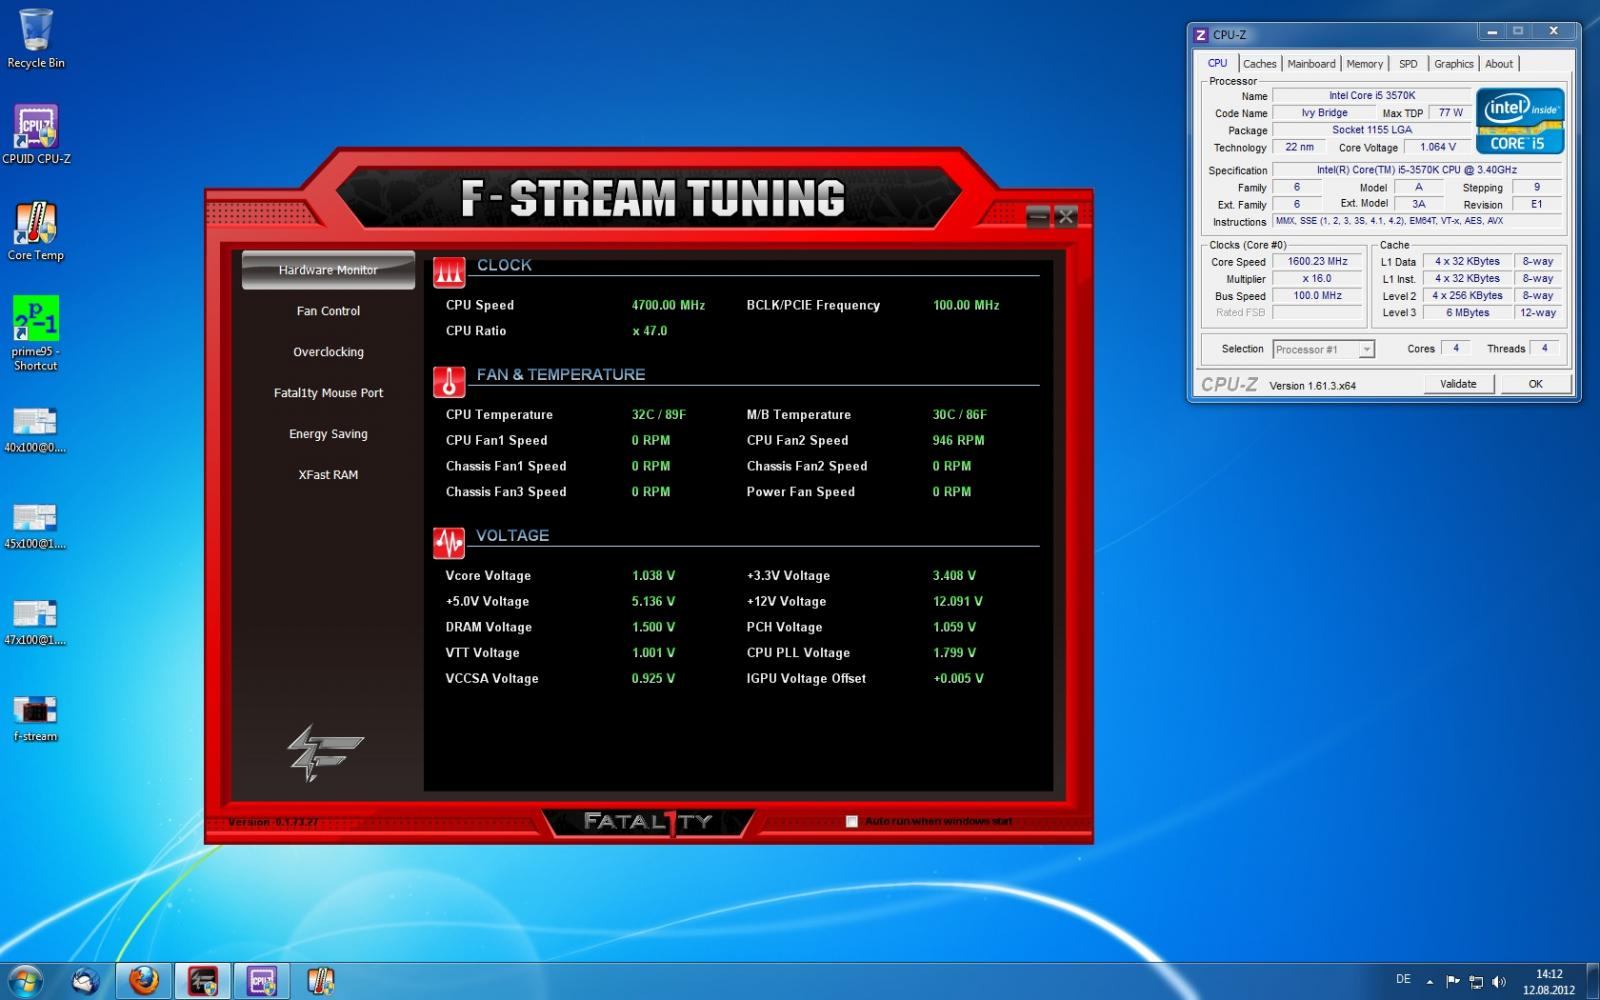Open the Fatal1ty Mouse Port section
Viewport: 1600px width, 1000px height.
(x=328, y=393)
